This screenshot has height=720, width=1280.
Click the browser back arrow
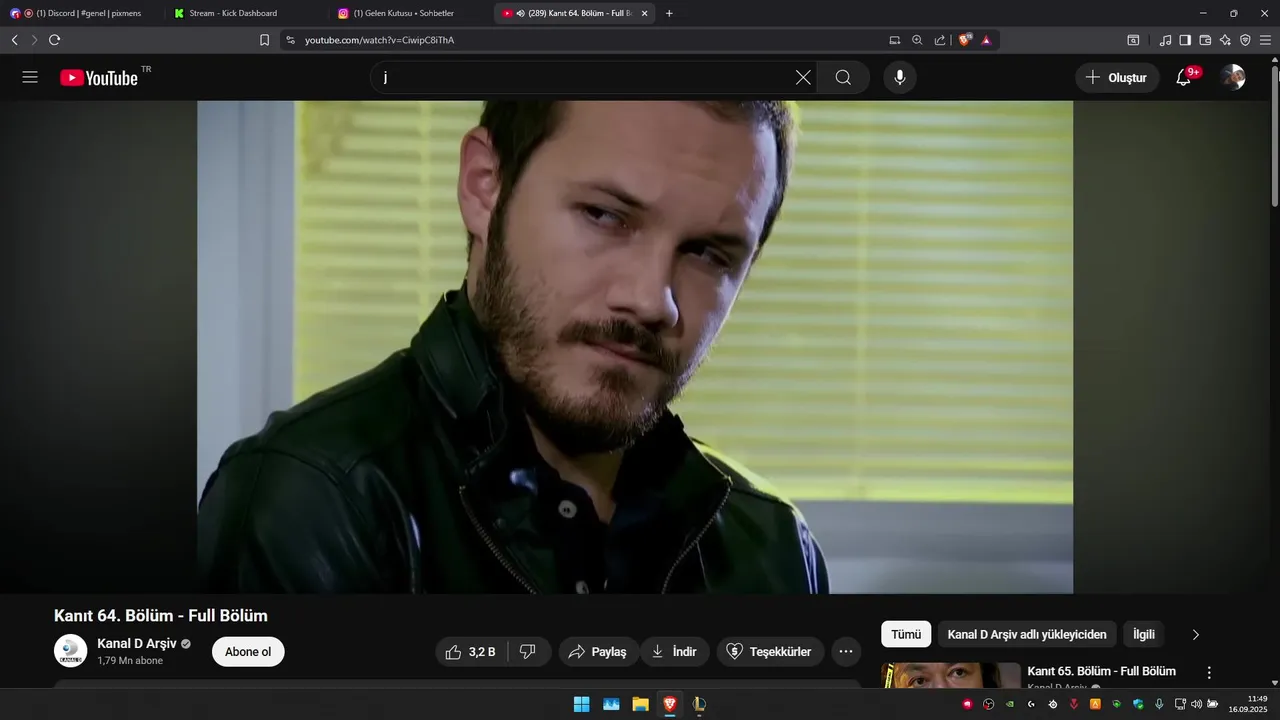(x=14, y=40)
